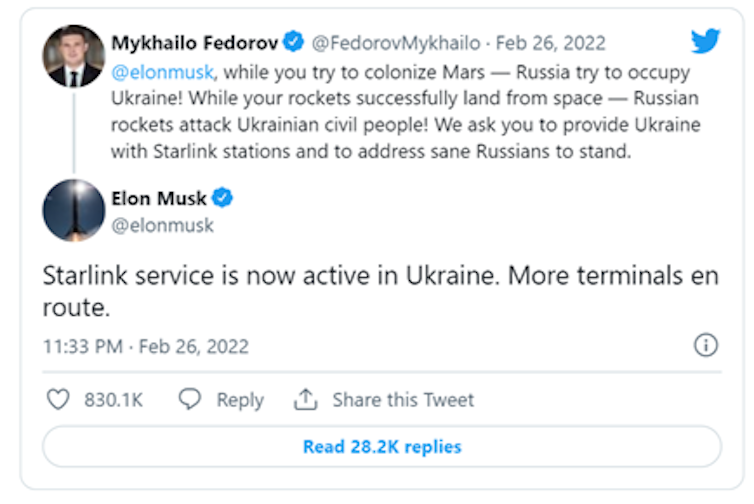The width and height of the screenshot is (754, 504).
Task: Open the tweet info circle icon
Action: pos(705,346)
